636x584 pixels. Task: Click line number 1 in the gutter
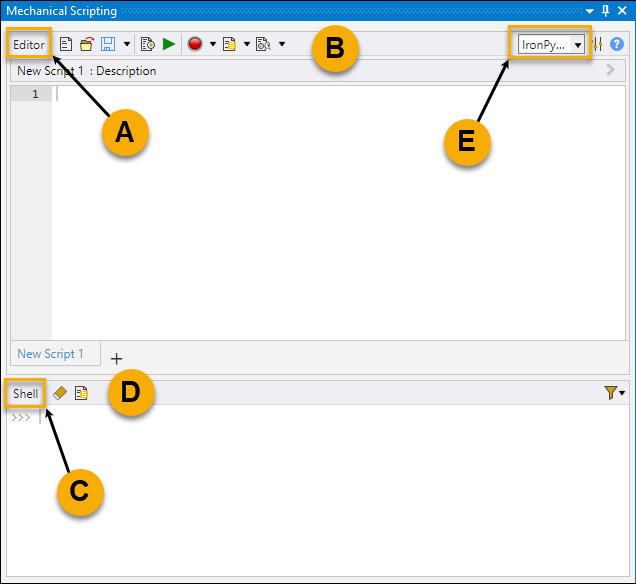click(35, 94)
